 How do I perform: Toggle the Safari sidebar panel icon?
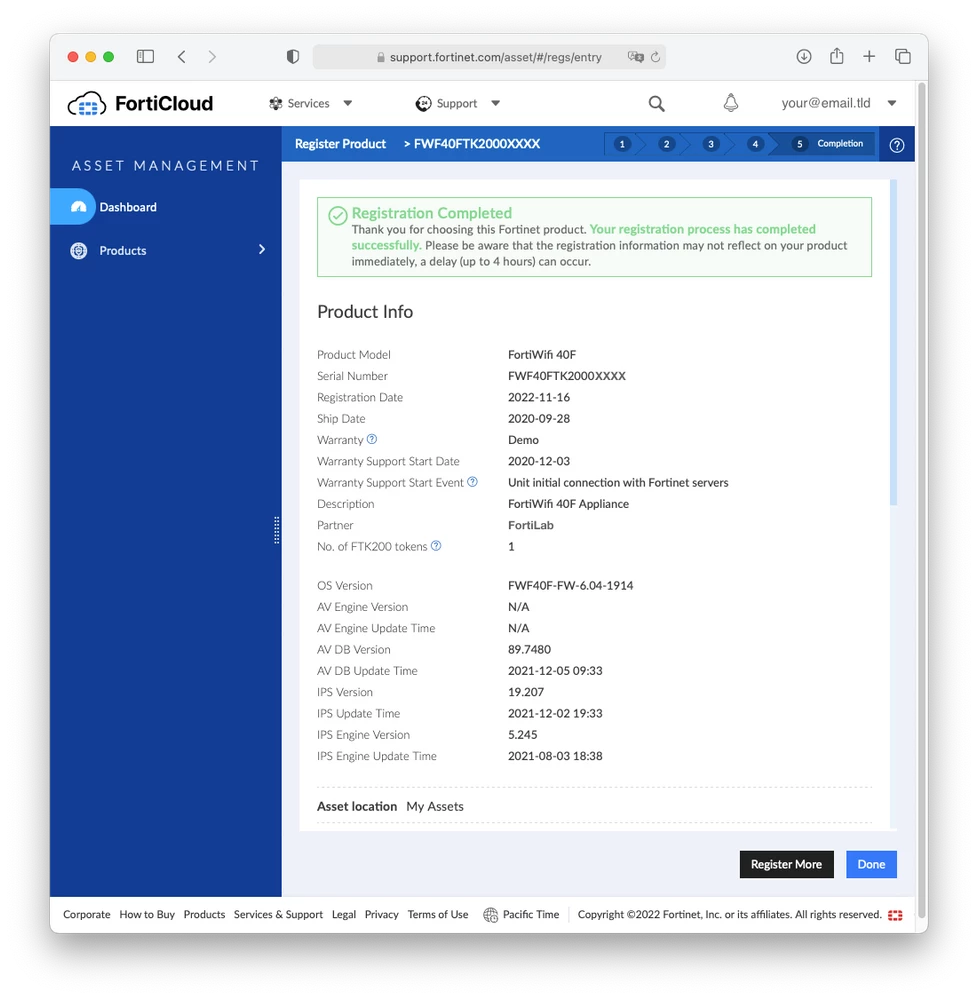tap(145, 57)
